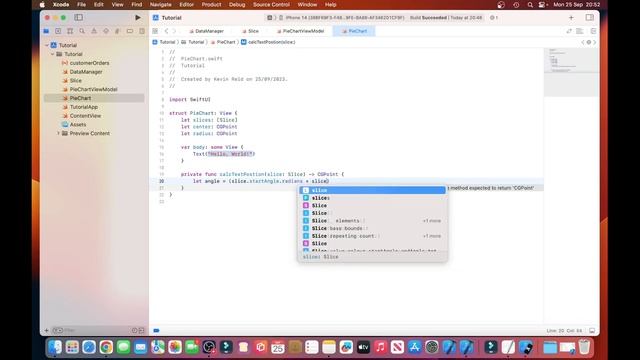The height and width of the screenshot is (360, 640).
Task: Click PieChart file in jump bar
Action: coord(223,42)
